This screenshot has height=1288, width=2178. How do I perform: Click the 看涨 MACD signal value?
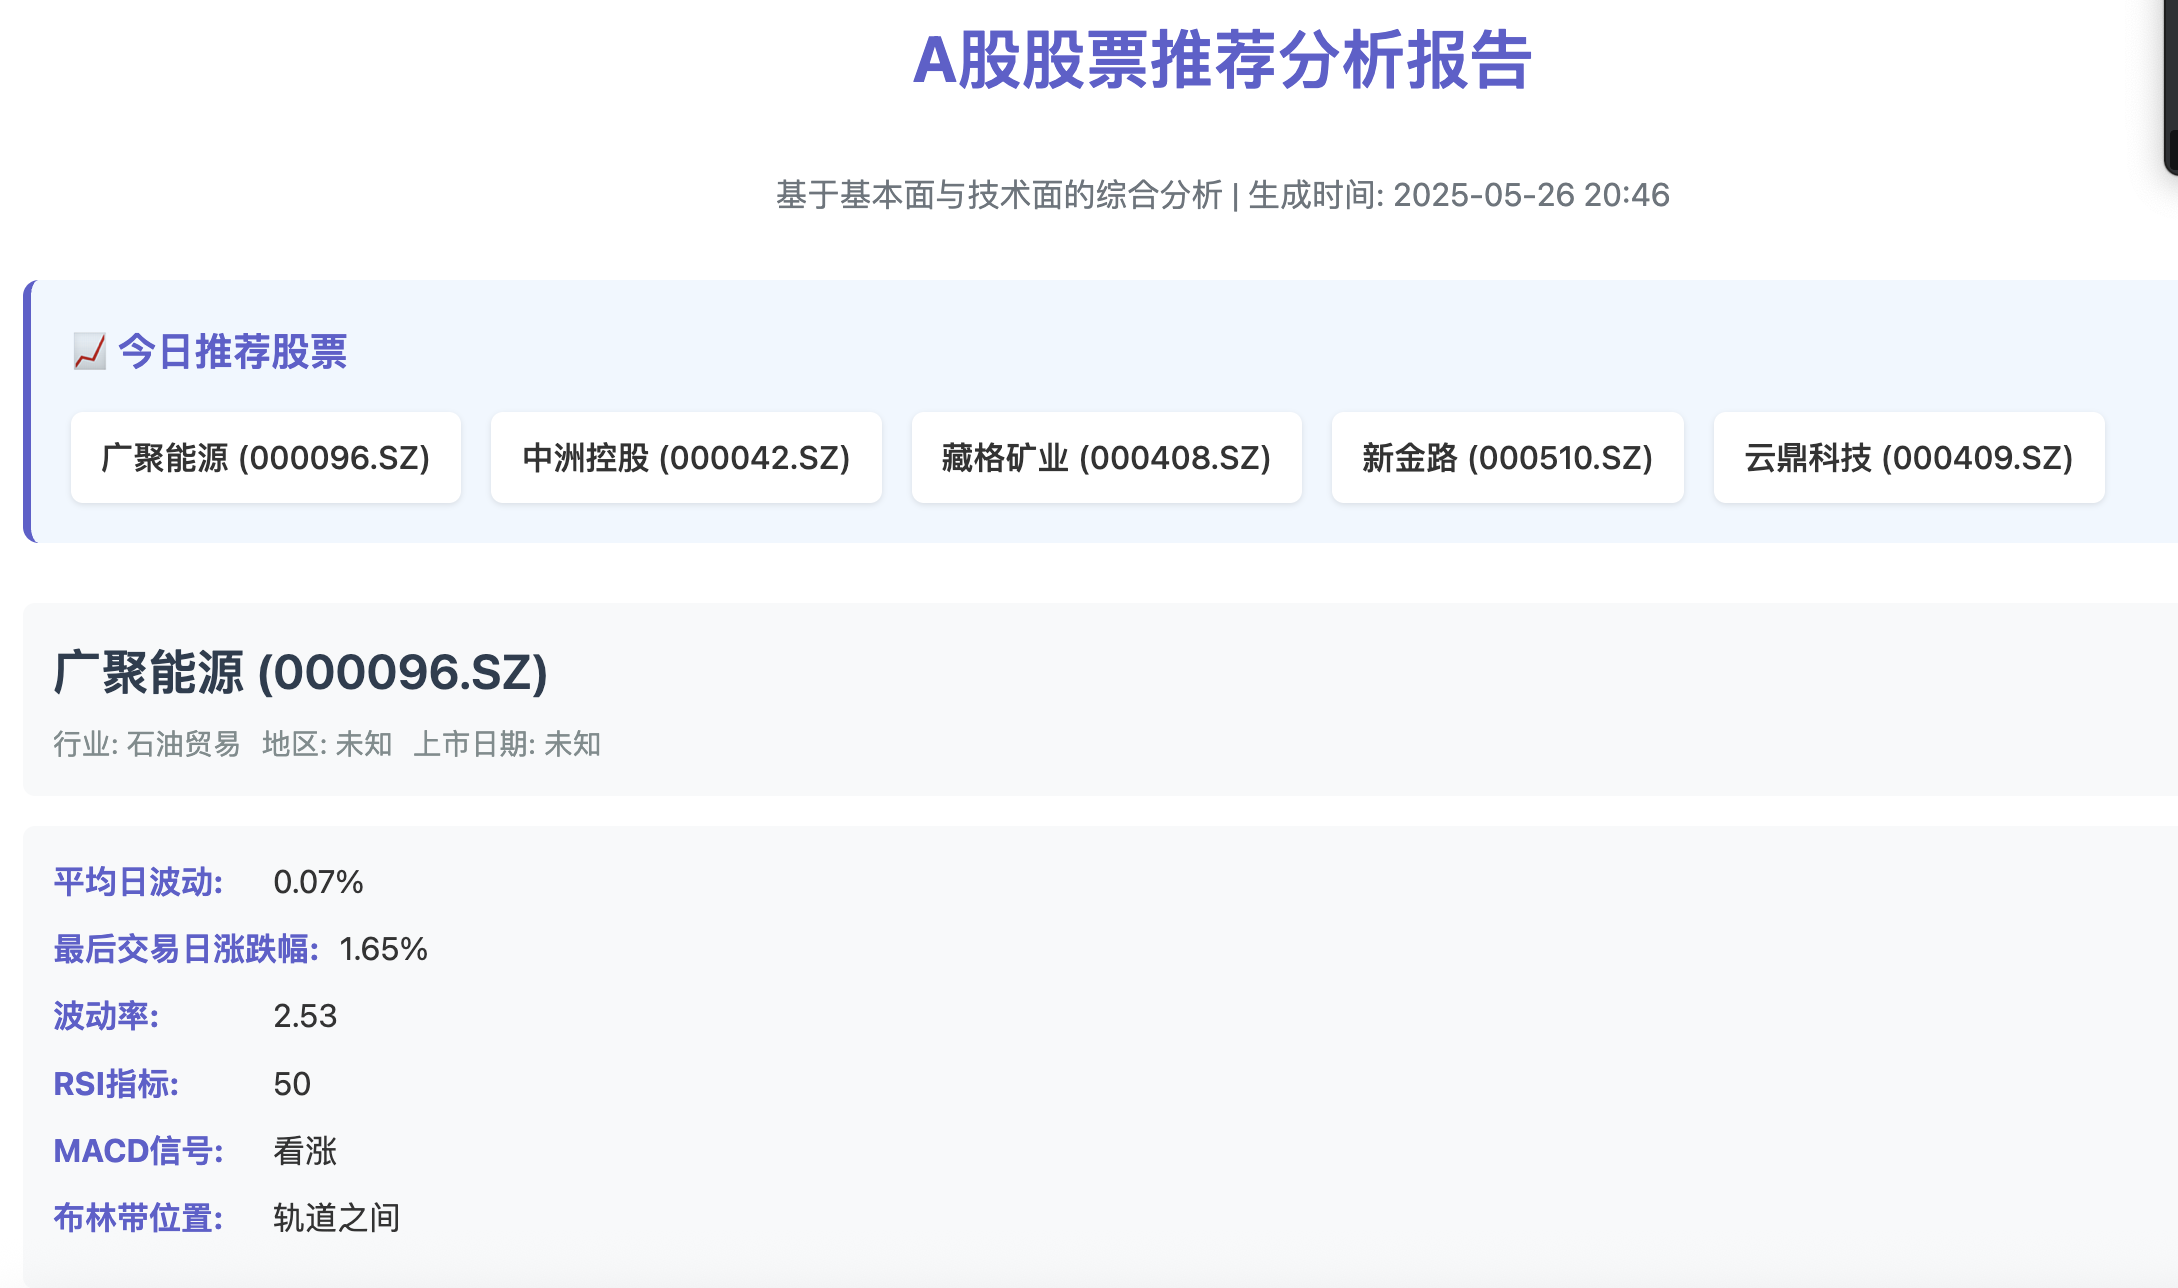(305, 1151)
